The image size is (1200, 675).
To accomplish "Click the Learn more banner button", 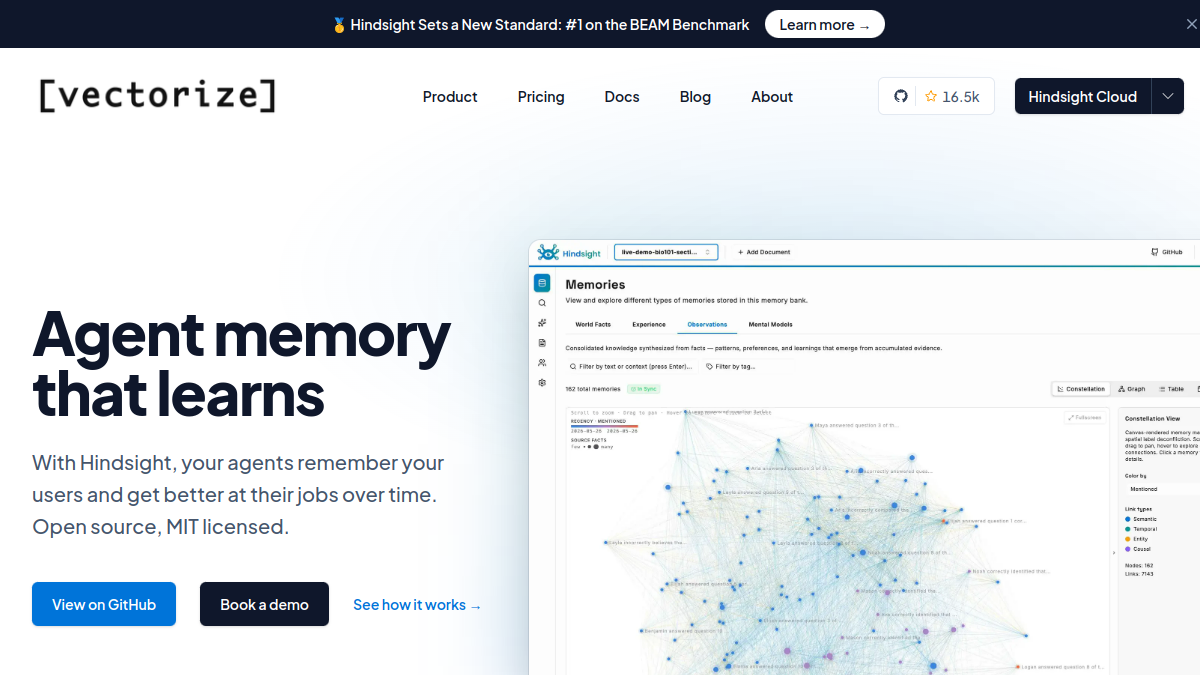I will (825, 25).
